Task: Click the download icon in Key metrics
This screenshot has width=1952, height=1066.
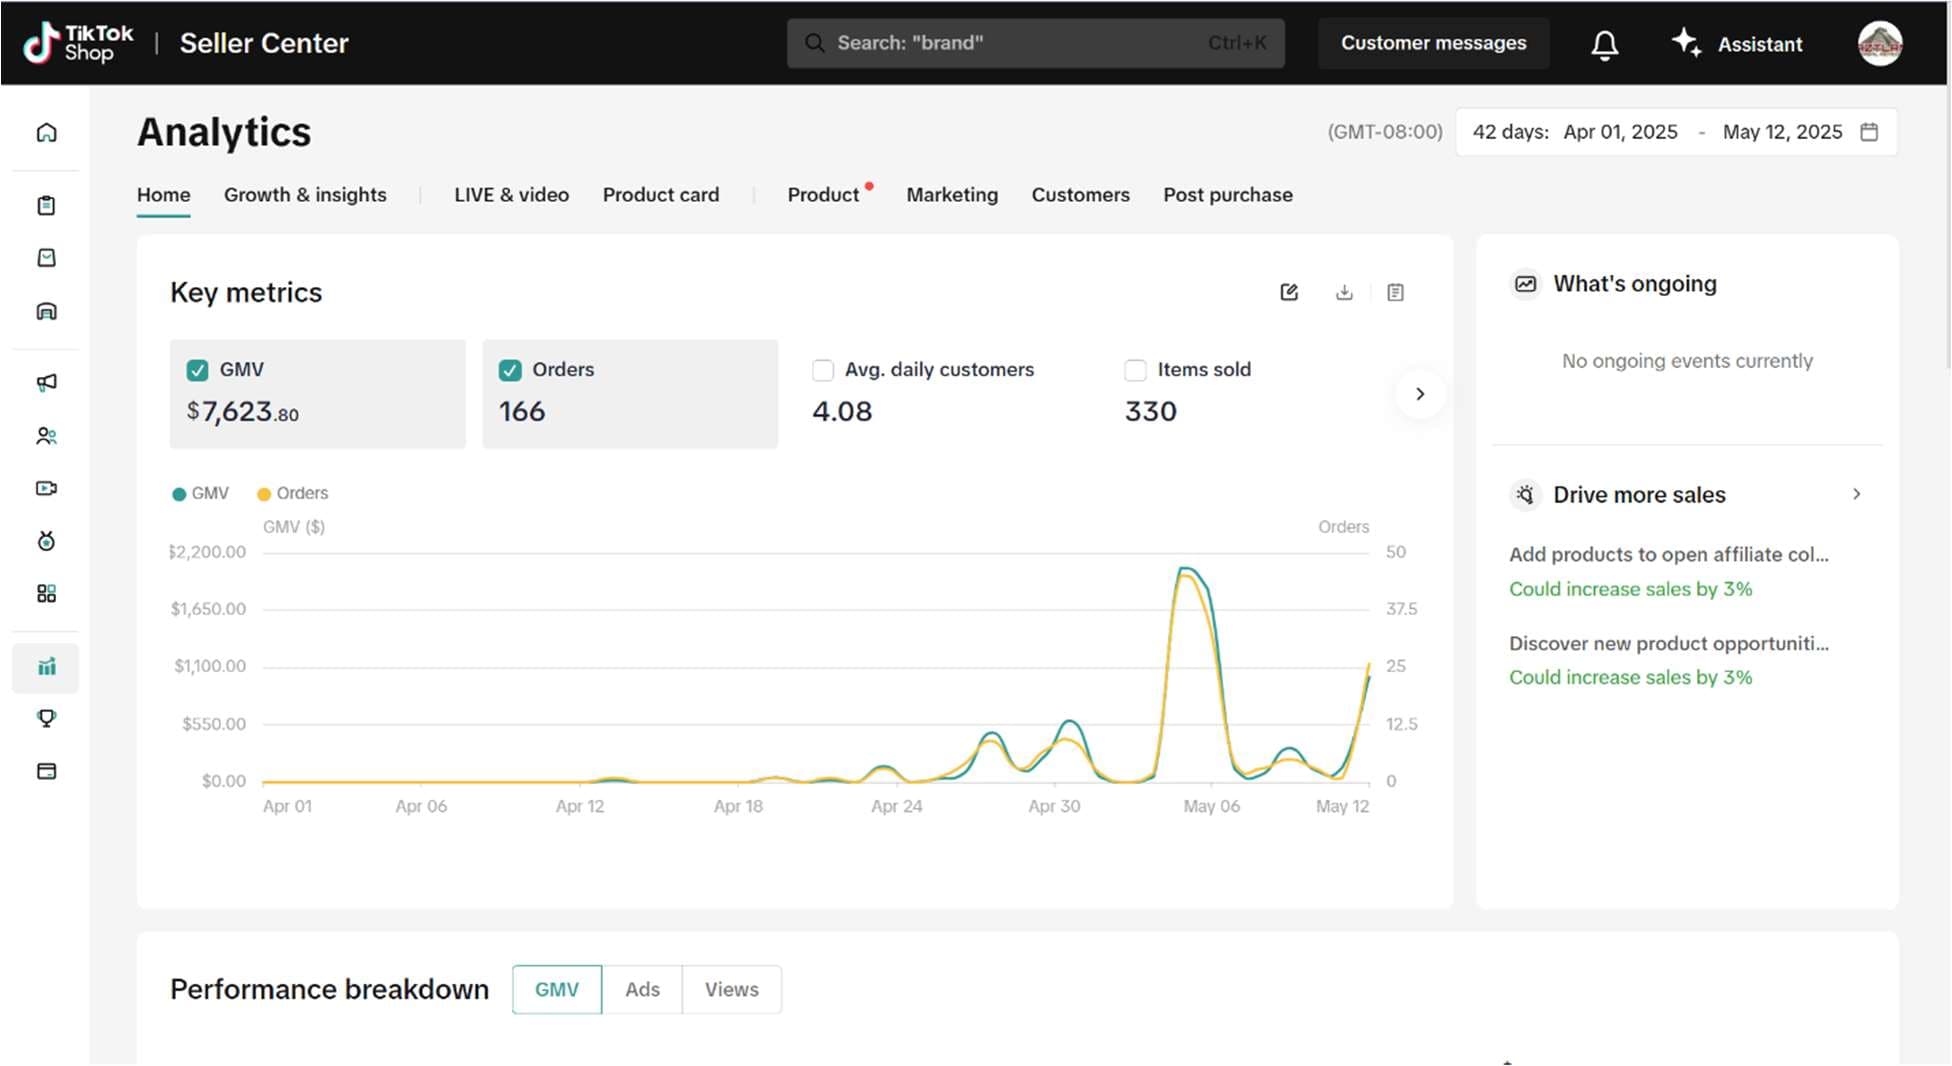Action: point(1344,292)
